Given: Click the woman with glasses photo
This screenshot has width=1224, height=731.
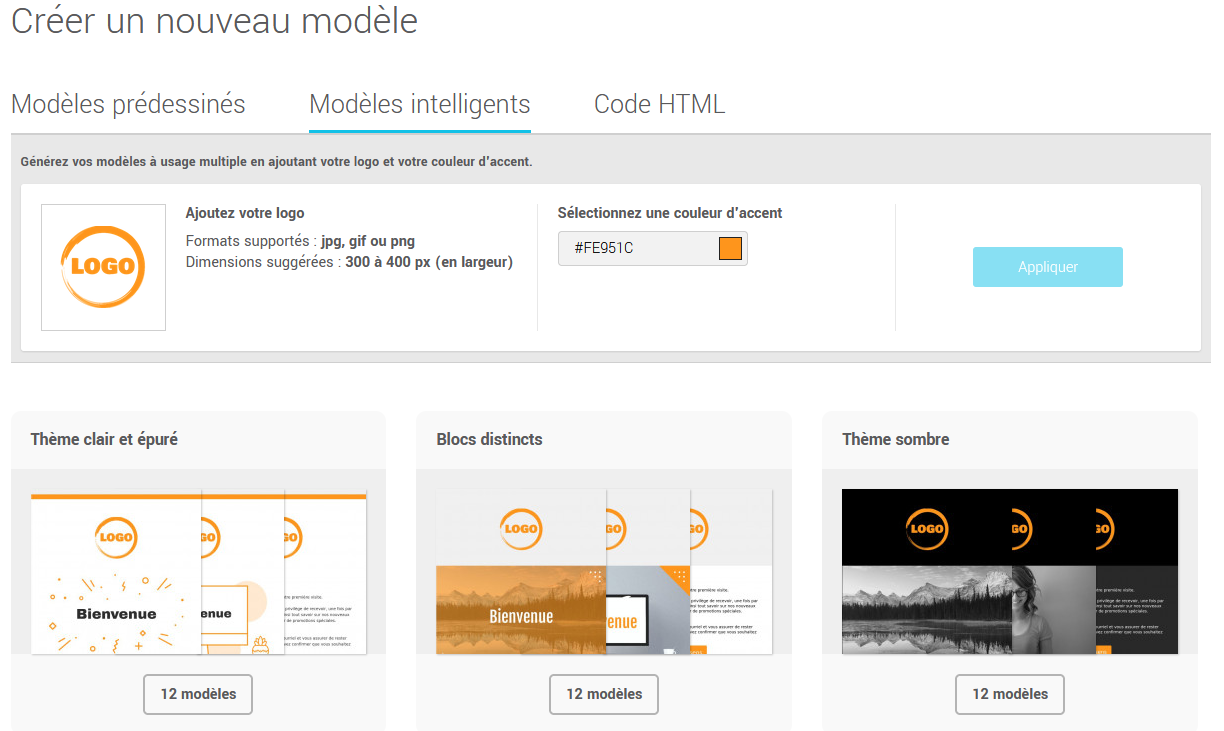Looking at the screenshot, I should pos(1052,608).
